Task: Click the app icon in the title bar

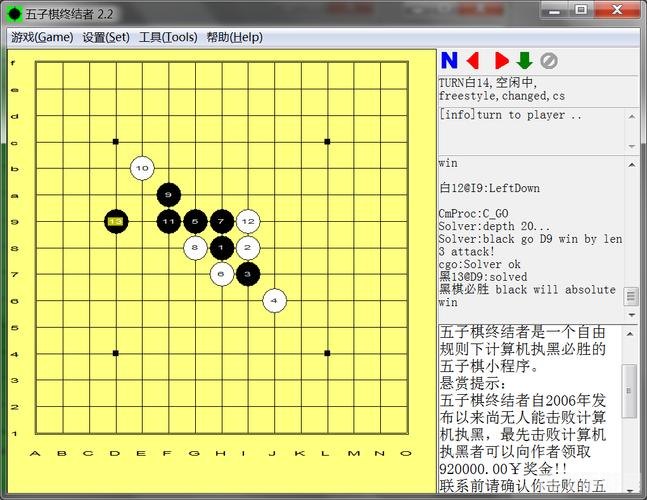Action: pos(14,14)
